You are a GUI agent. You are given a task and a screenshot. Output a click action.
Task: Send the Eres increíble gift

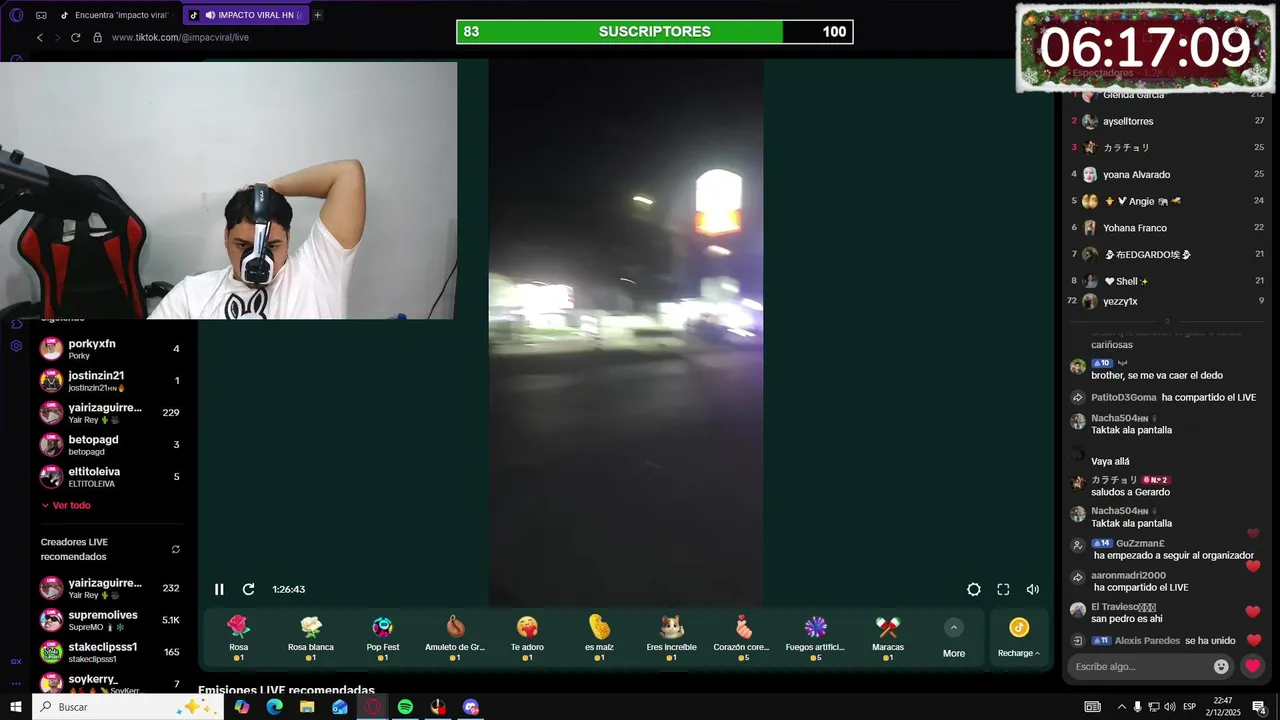pos(672,637)
